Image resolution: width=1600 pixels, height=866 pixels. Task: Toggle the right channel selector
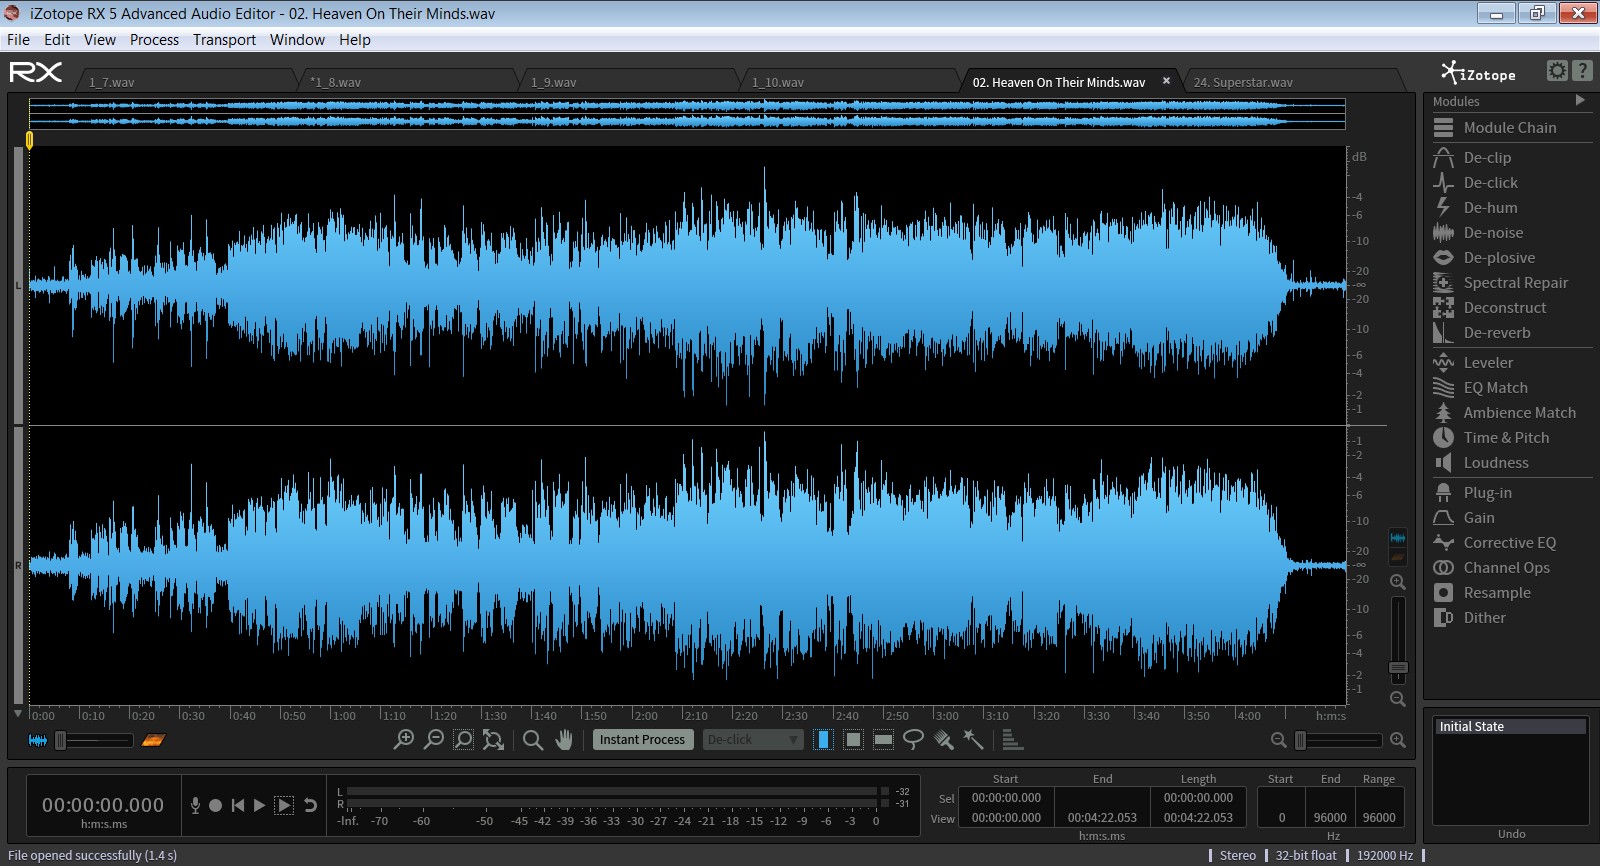click(17, 565)
